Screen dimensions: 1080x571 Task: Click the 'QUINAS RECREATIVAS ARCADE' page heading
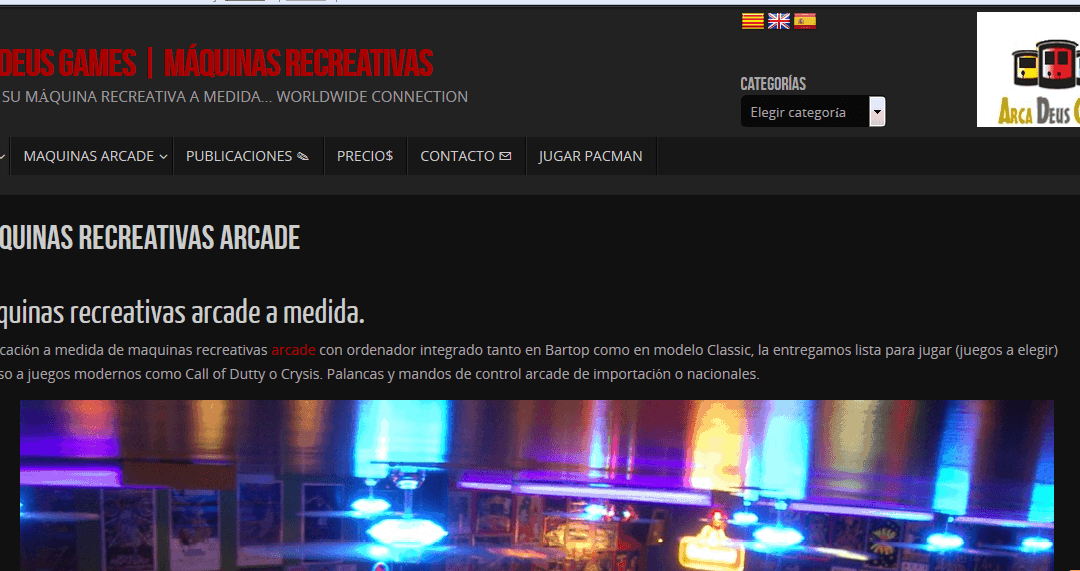149,238
